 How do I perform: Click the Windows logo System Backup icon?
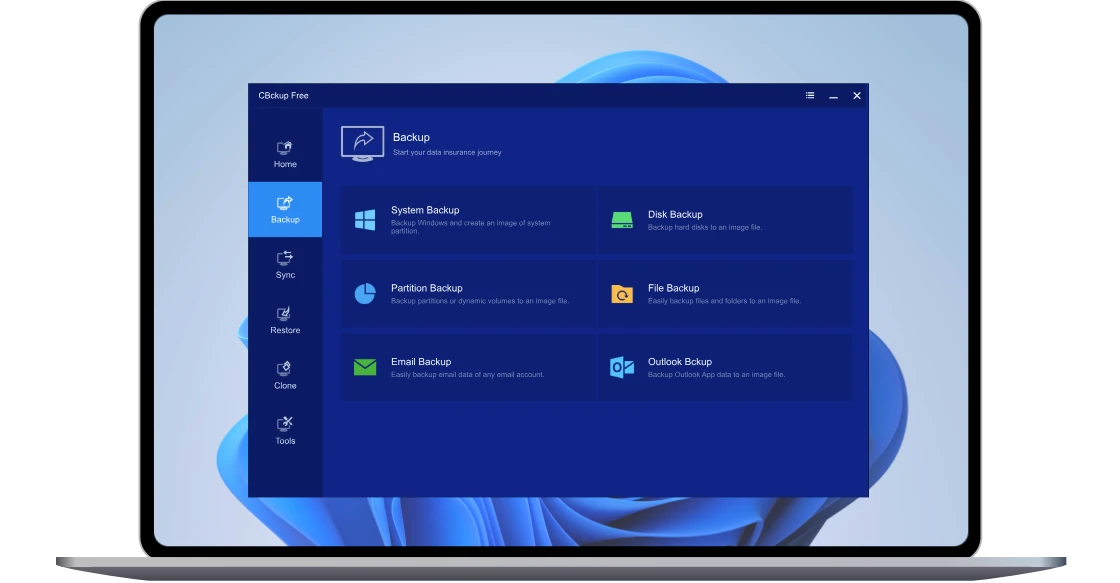click(x=365, y=220)
